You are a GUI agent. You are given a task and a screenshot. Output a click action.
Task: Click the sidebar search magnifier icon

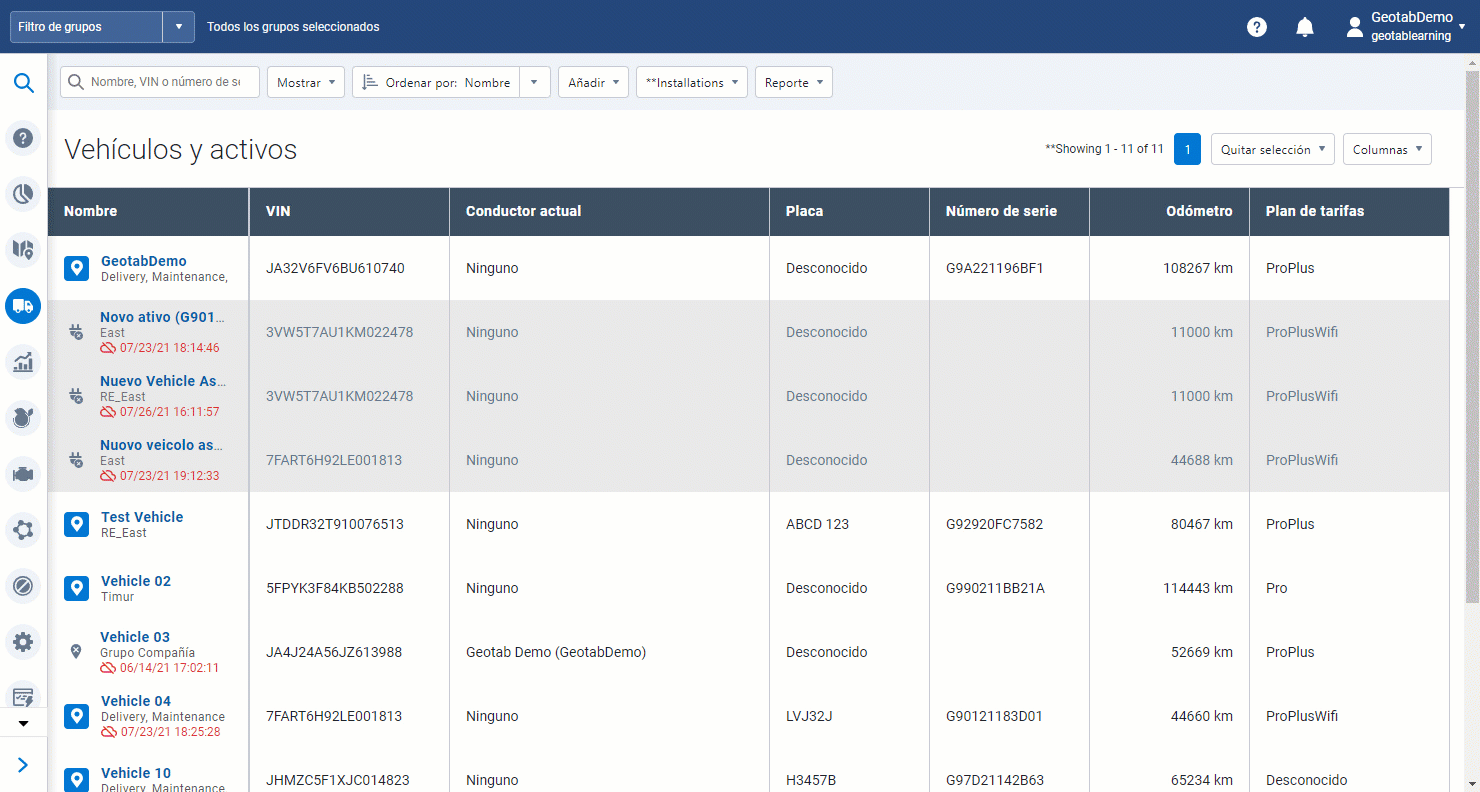[23, 82]
